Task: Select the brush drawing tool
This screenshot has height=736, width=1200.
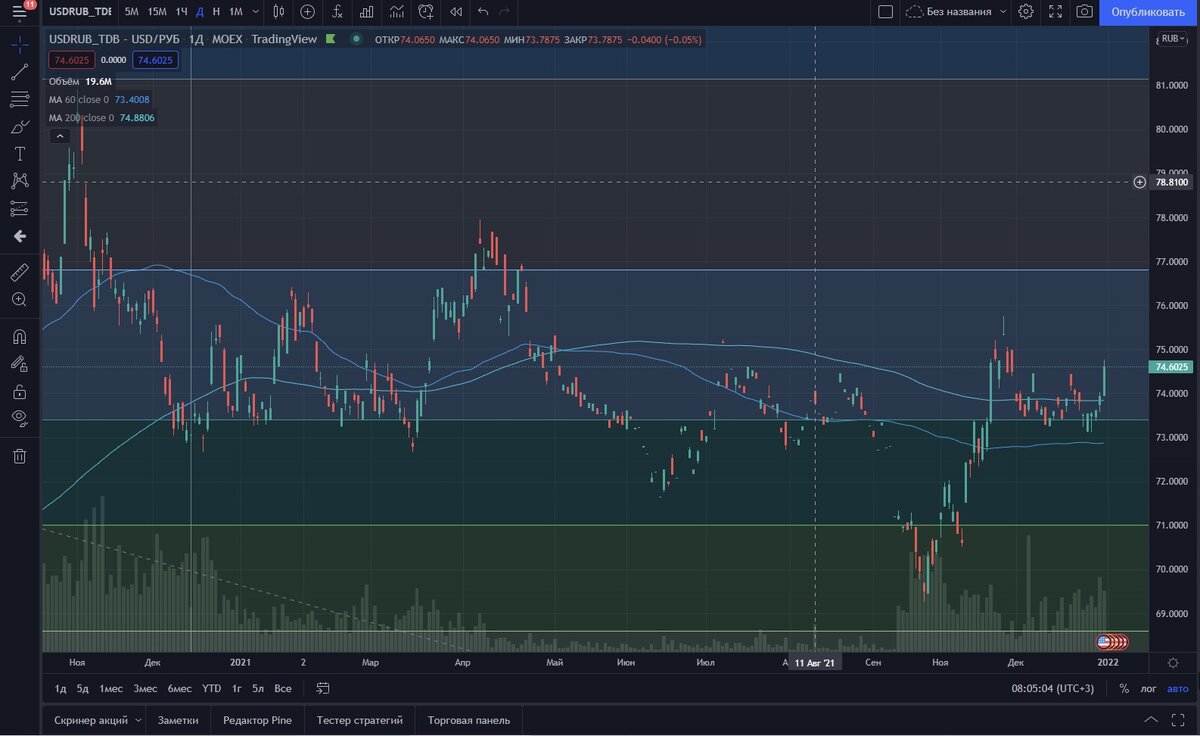Action: (20, 126)
